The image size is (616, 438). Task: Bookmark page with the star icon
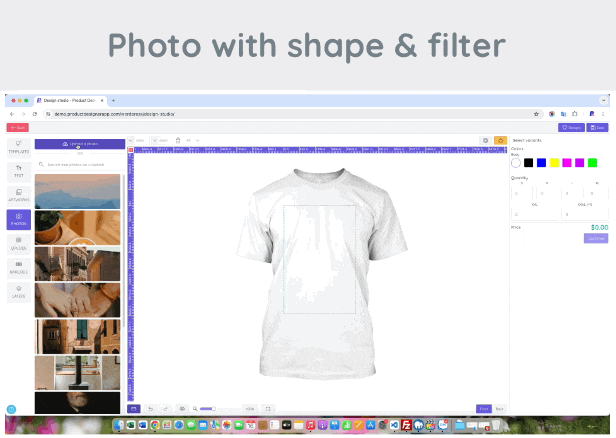coord(536,114)
